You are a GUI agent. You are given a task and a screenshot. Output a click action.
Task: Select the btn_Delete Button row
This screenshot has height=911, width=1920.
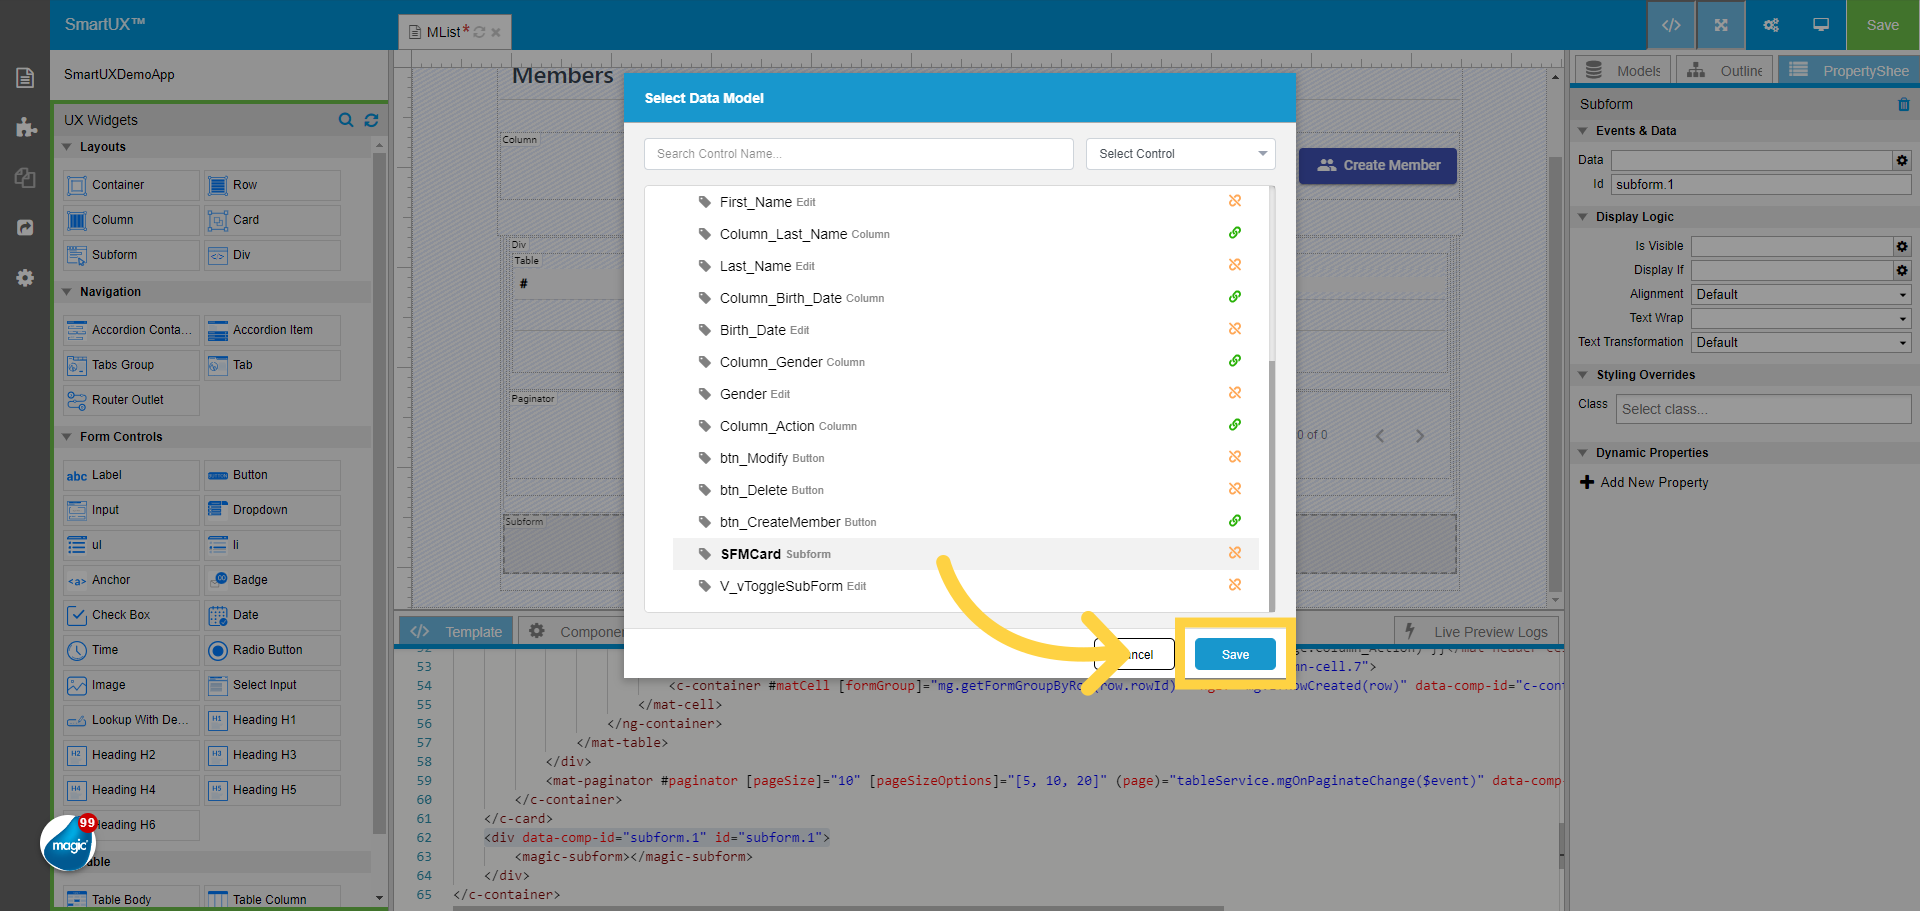coord(966,490)
